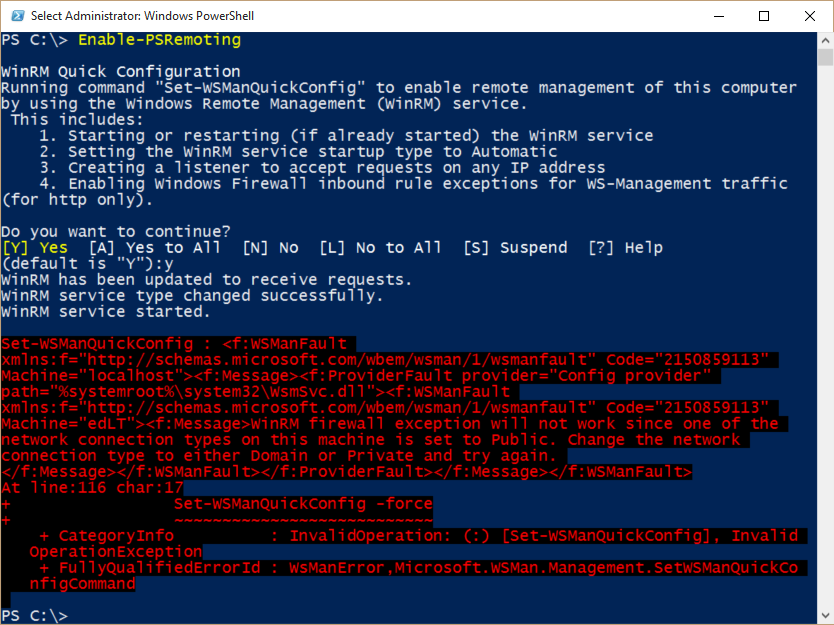Image resolution: width=834 pixels, height=625 pixels.
Task: Click the vertical scrollbar thumb
Action: 825,57
